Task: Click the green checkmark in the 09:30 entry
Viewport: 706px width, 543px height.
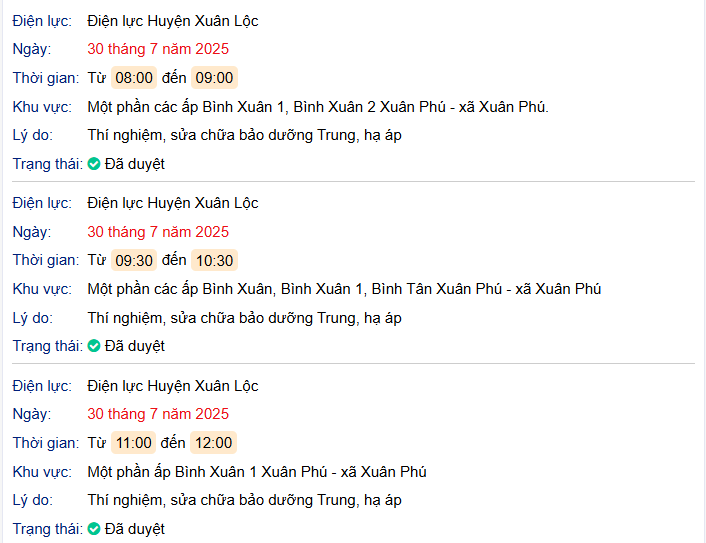Action: tap(94, 346)
